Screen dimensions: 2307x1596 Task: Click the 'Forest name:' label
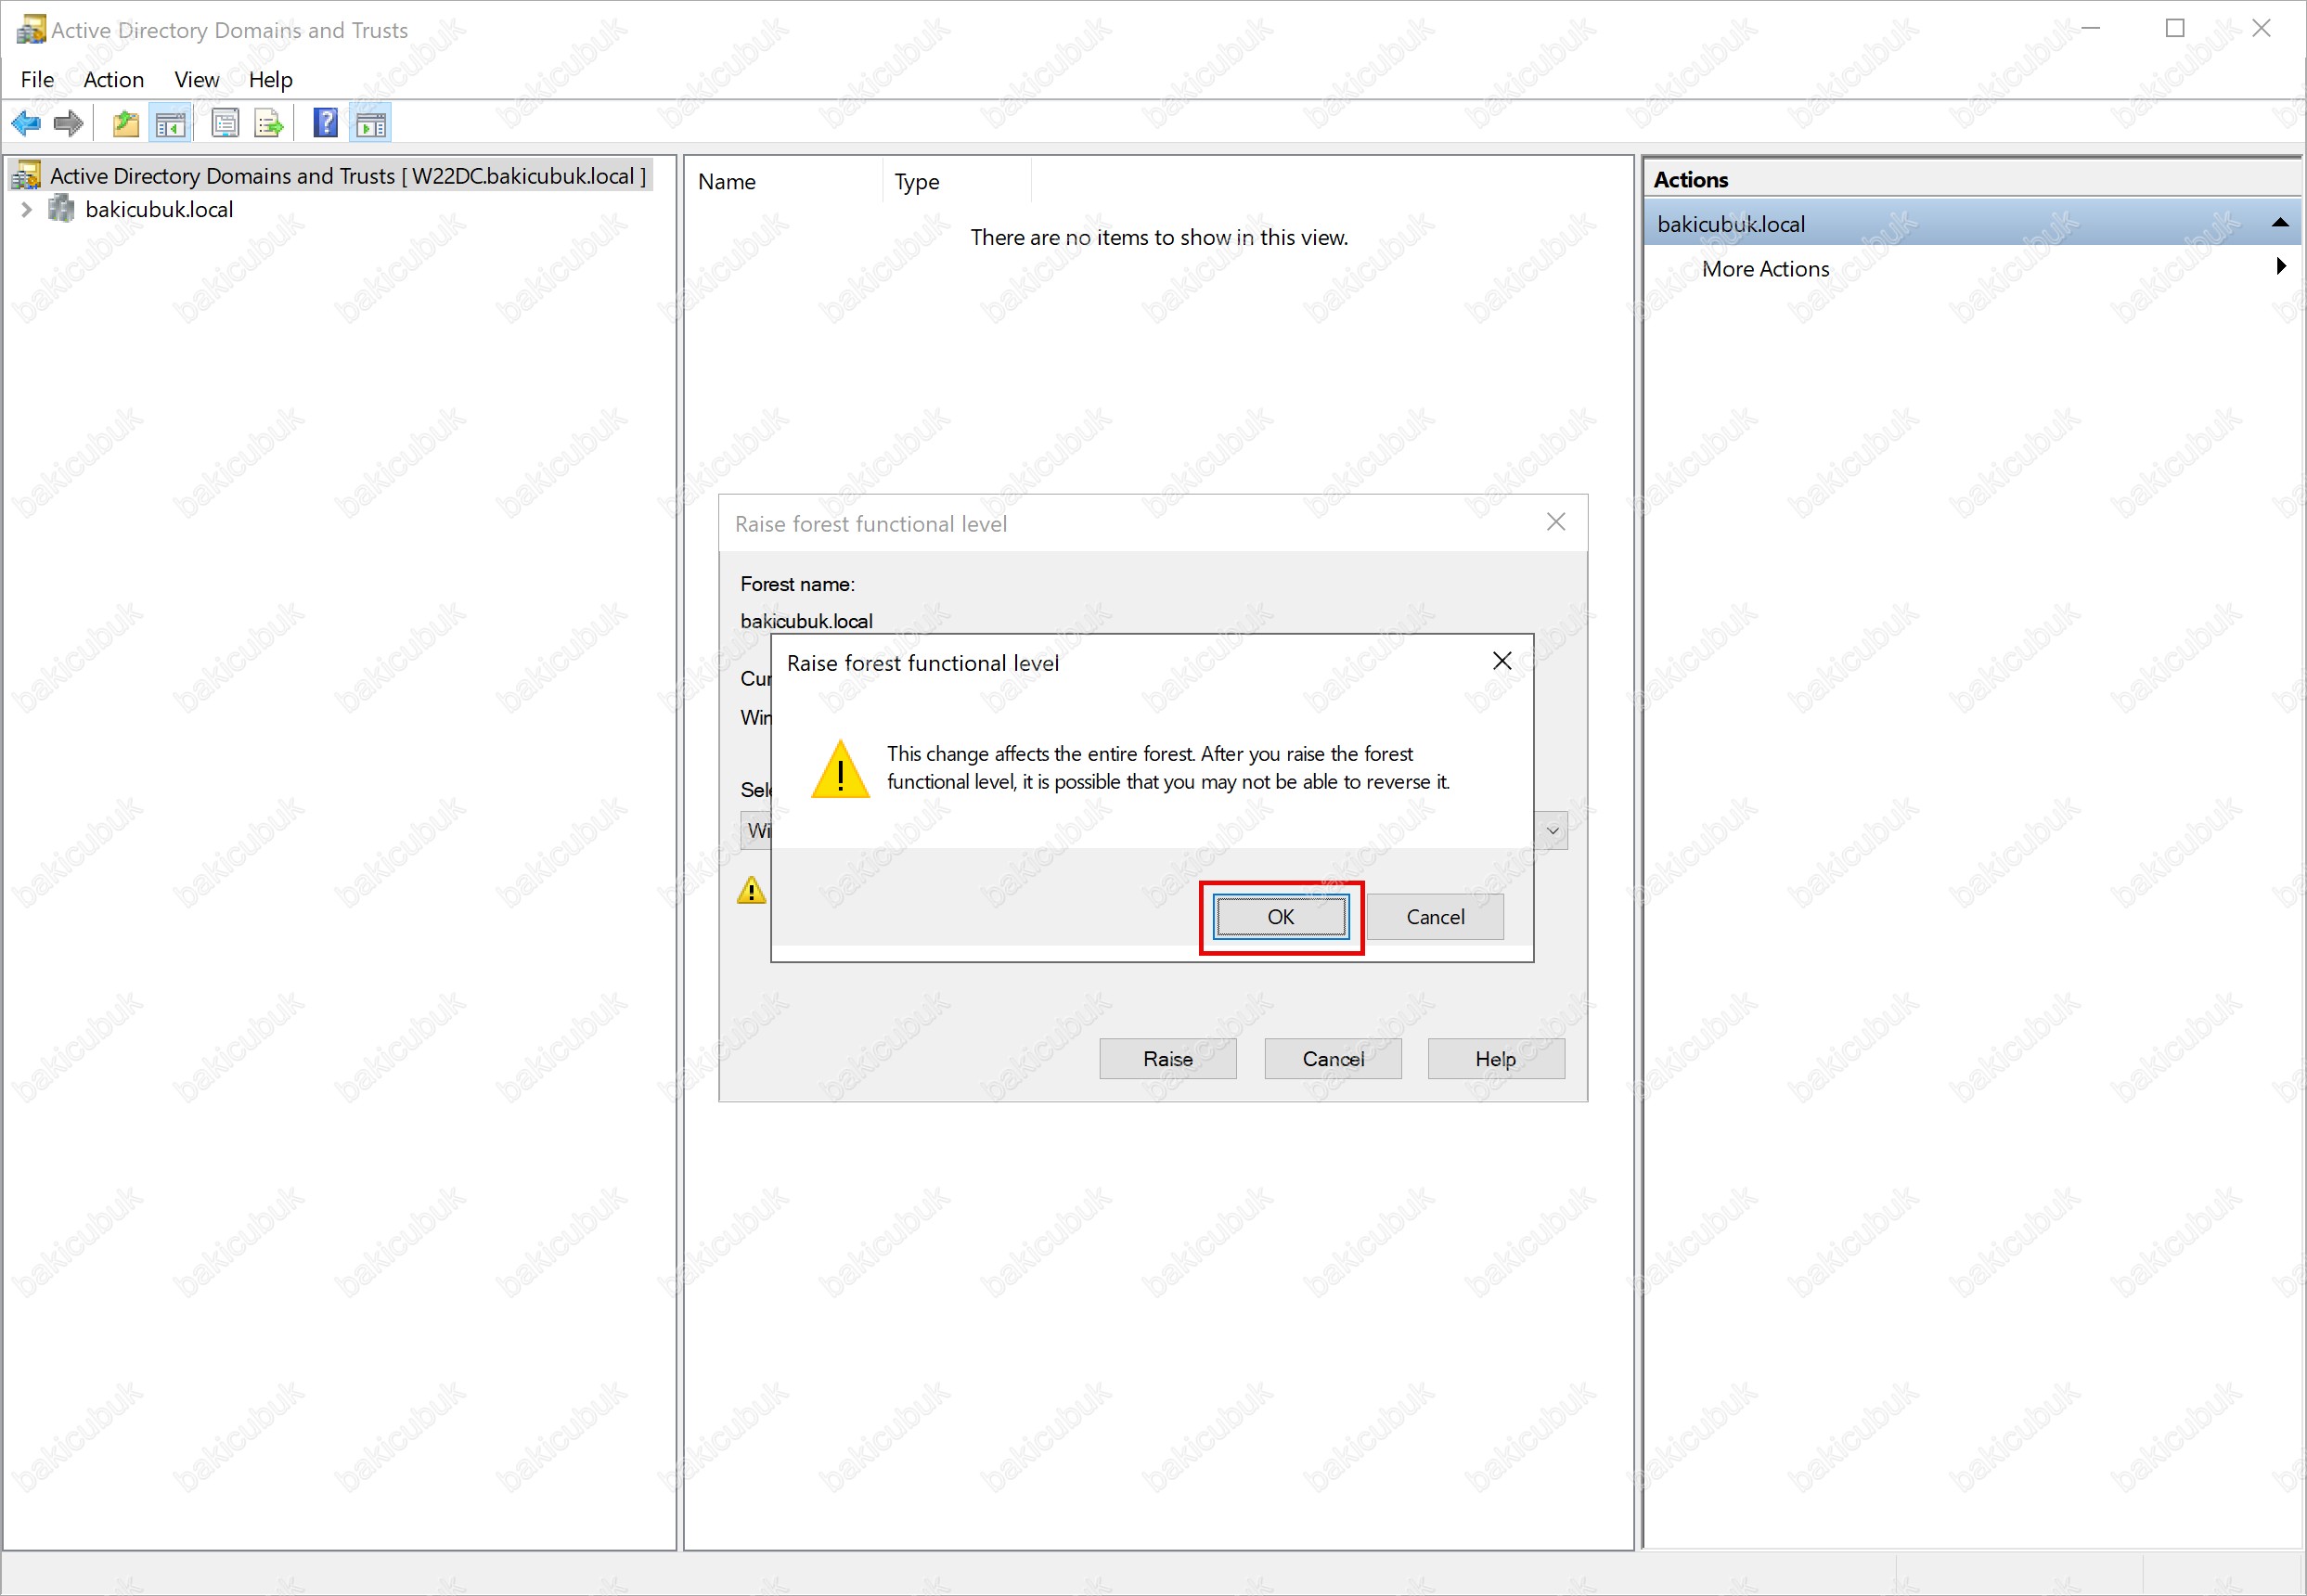pos(797,584)
